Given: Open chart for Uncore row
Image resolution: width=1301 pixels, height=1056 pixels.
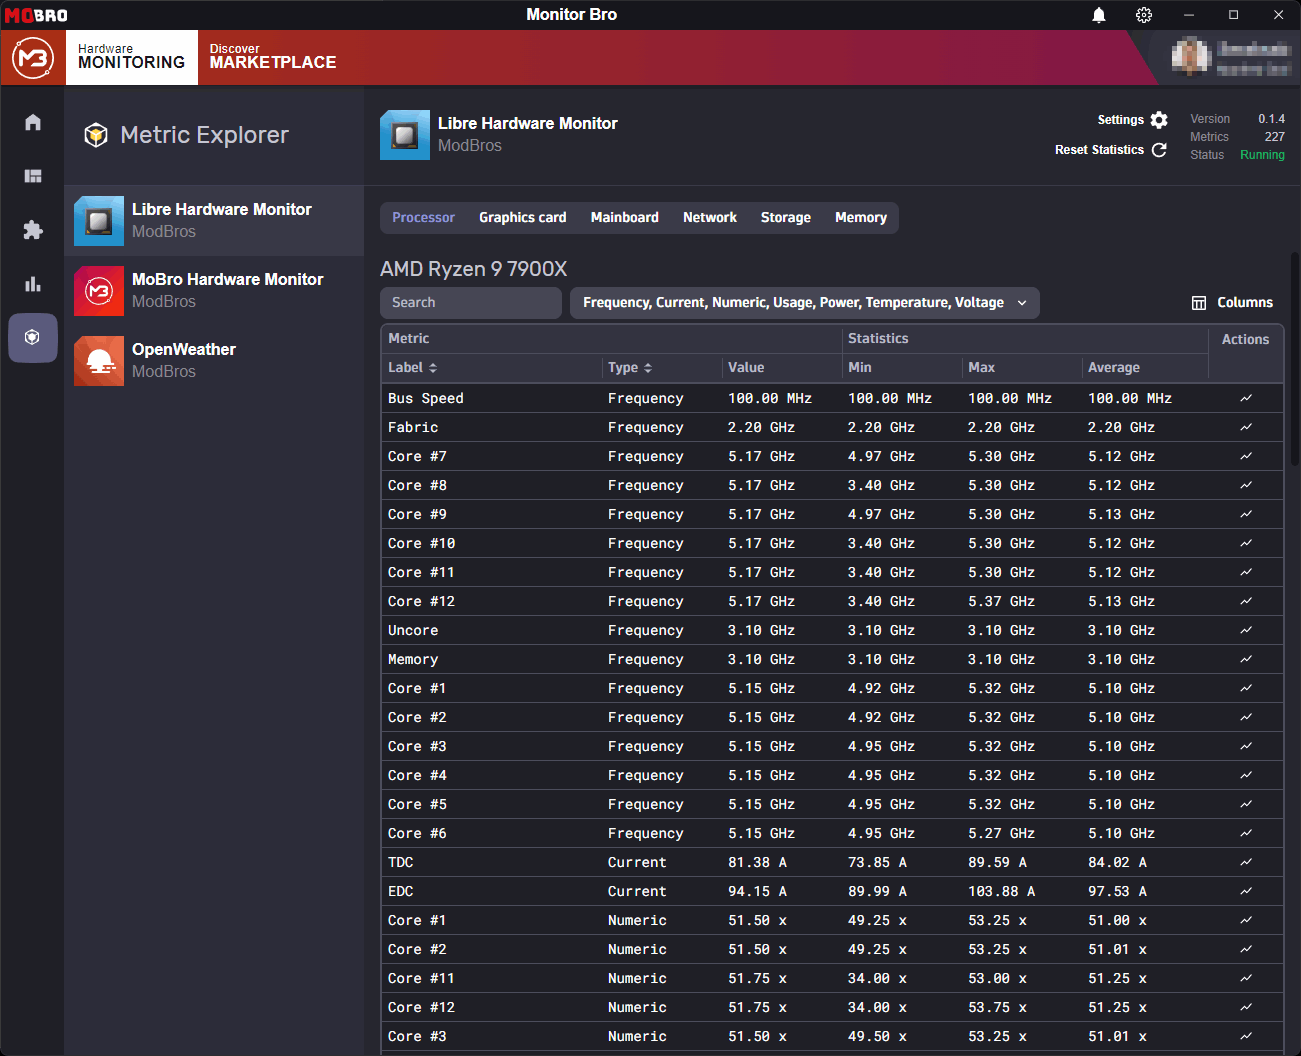Looking at the screenshot, I should pos(1246,630).
